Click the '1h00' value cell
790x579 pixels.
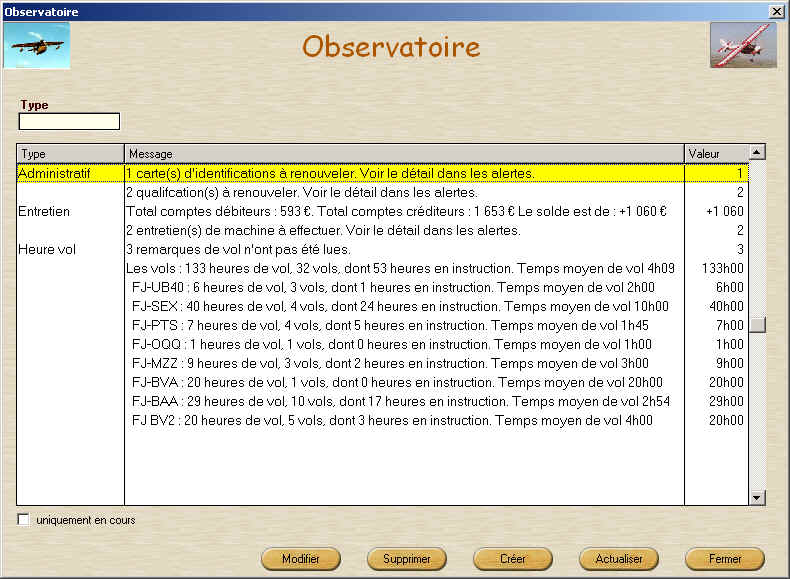click(x=716, y=344)
